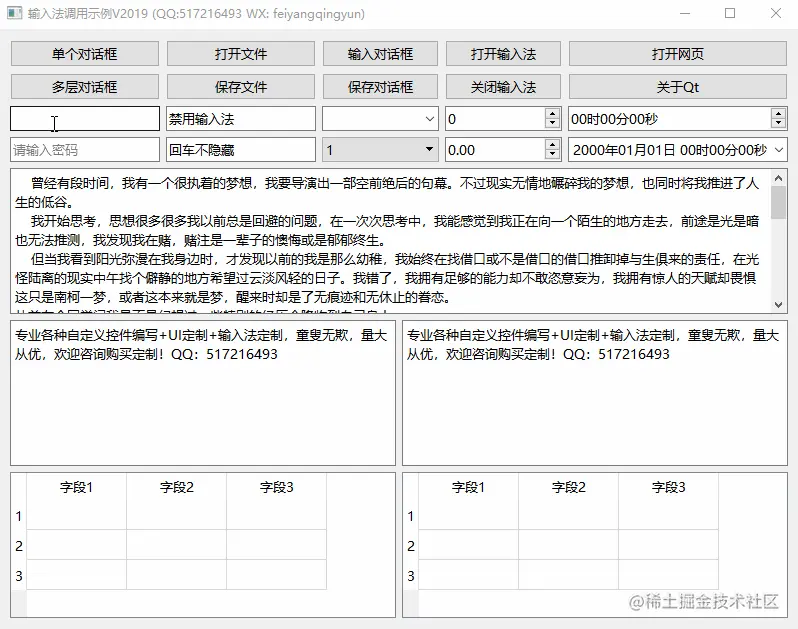This screenshot has height=629, width=798.
Task: Select 关闭输入法 button
Action: [x=503, y=87]
